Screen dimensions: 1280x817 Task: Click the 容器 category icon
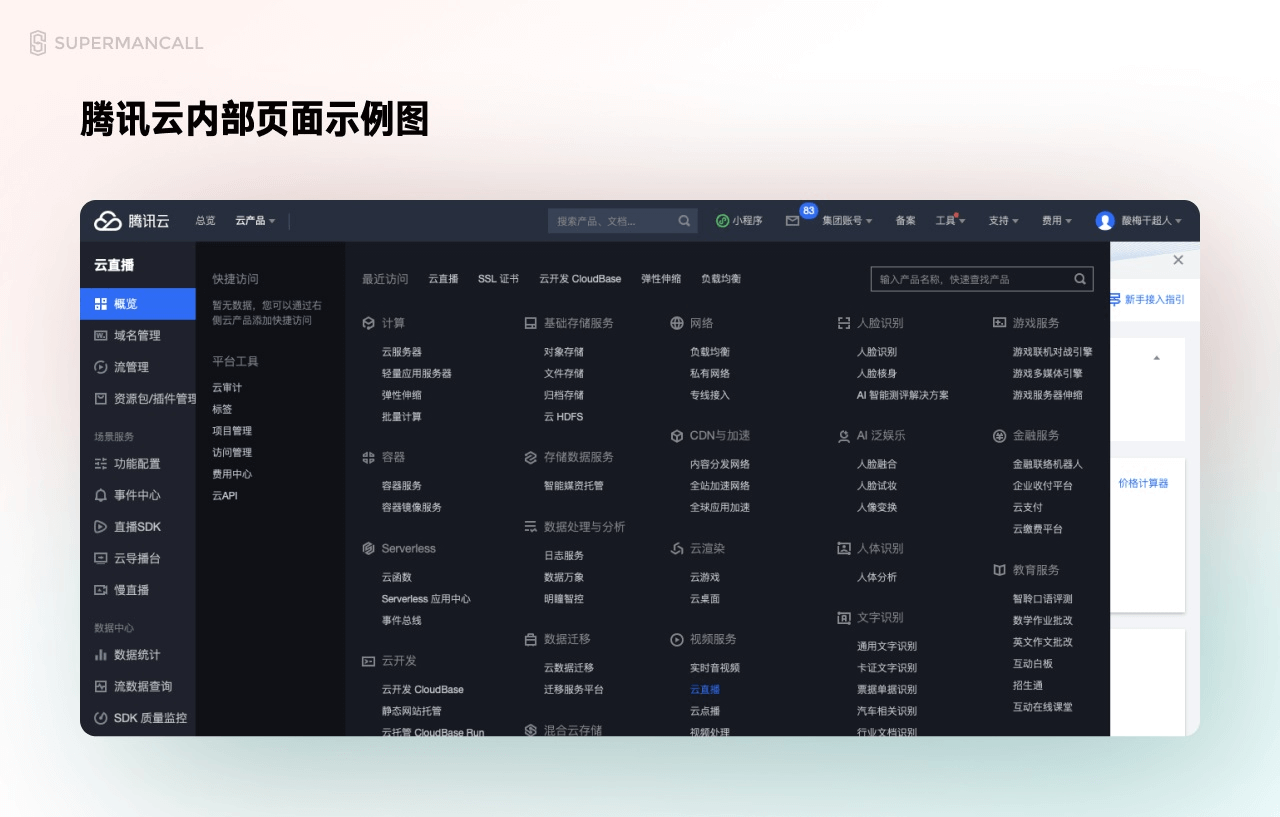tap(368, 457)
